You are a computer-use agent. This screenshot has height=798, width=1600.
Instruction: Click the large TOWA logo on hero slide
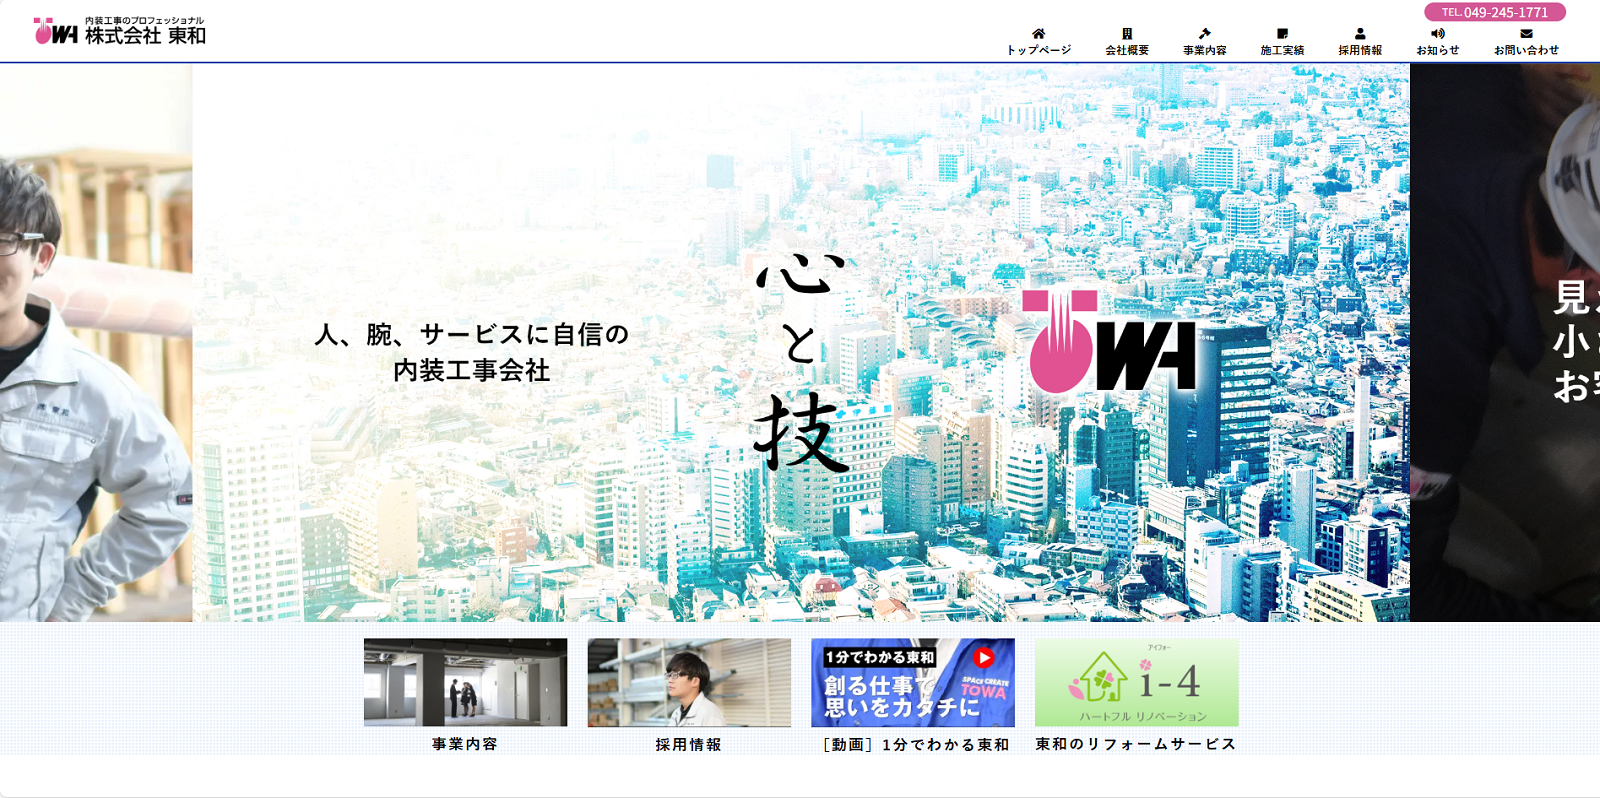pos(1109,341)
